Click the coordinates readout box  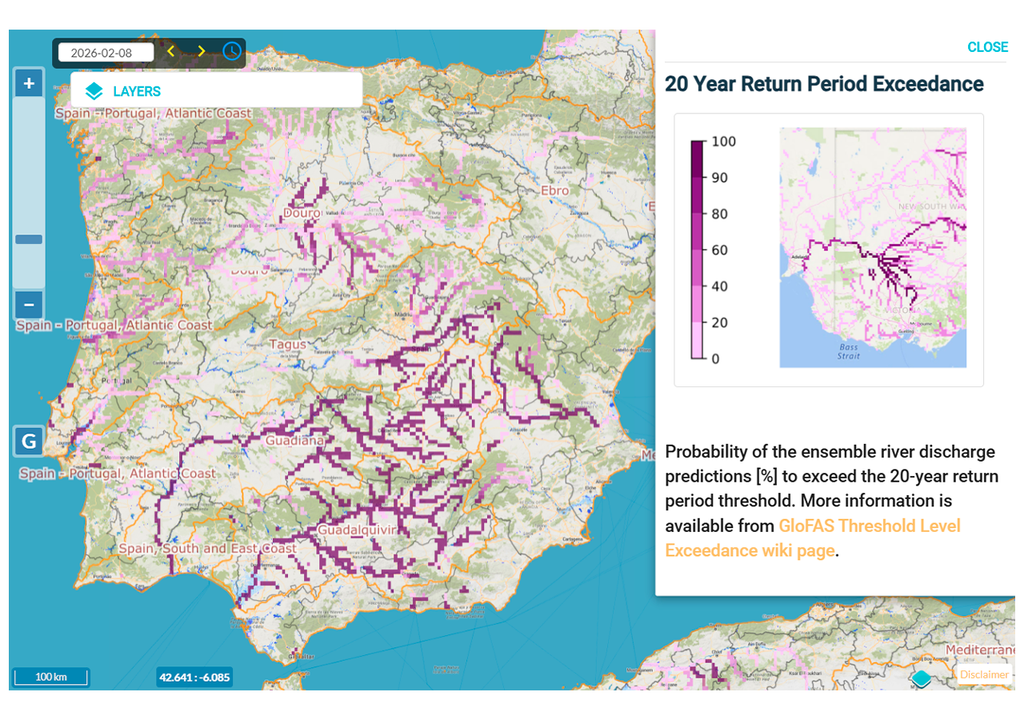point(194,678)
